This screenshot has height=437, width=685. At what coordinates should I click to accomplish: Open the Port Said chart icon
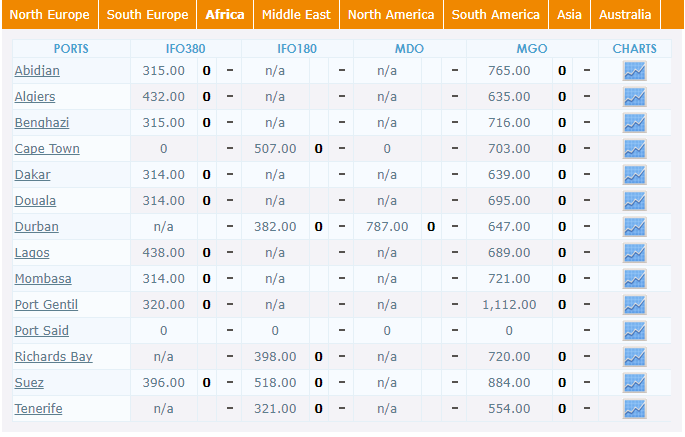(x=634, y=331)
